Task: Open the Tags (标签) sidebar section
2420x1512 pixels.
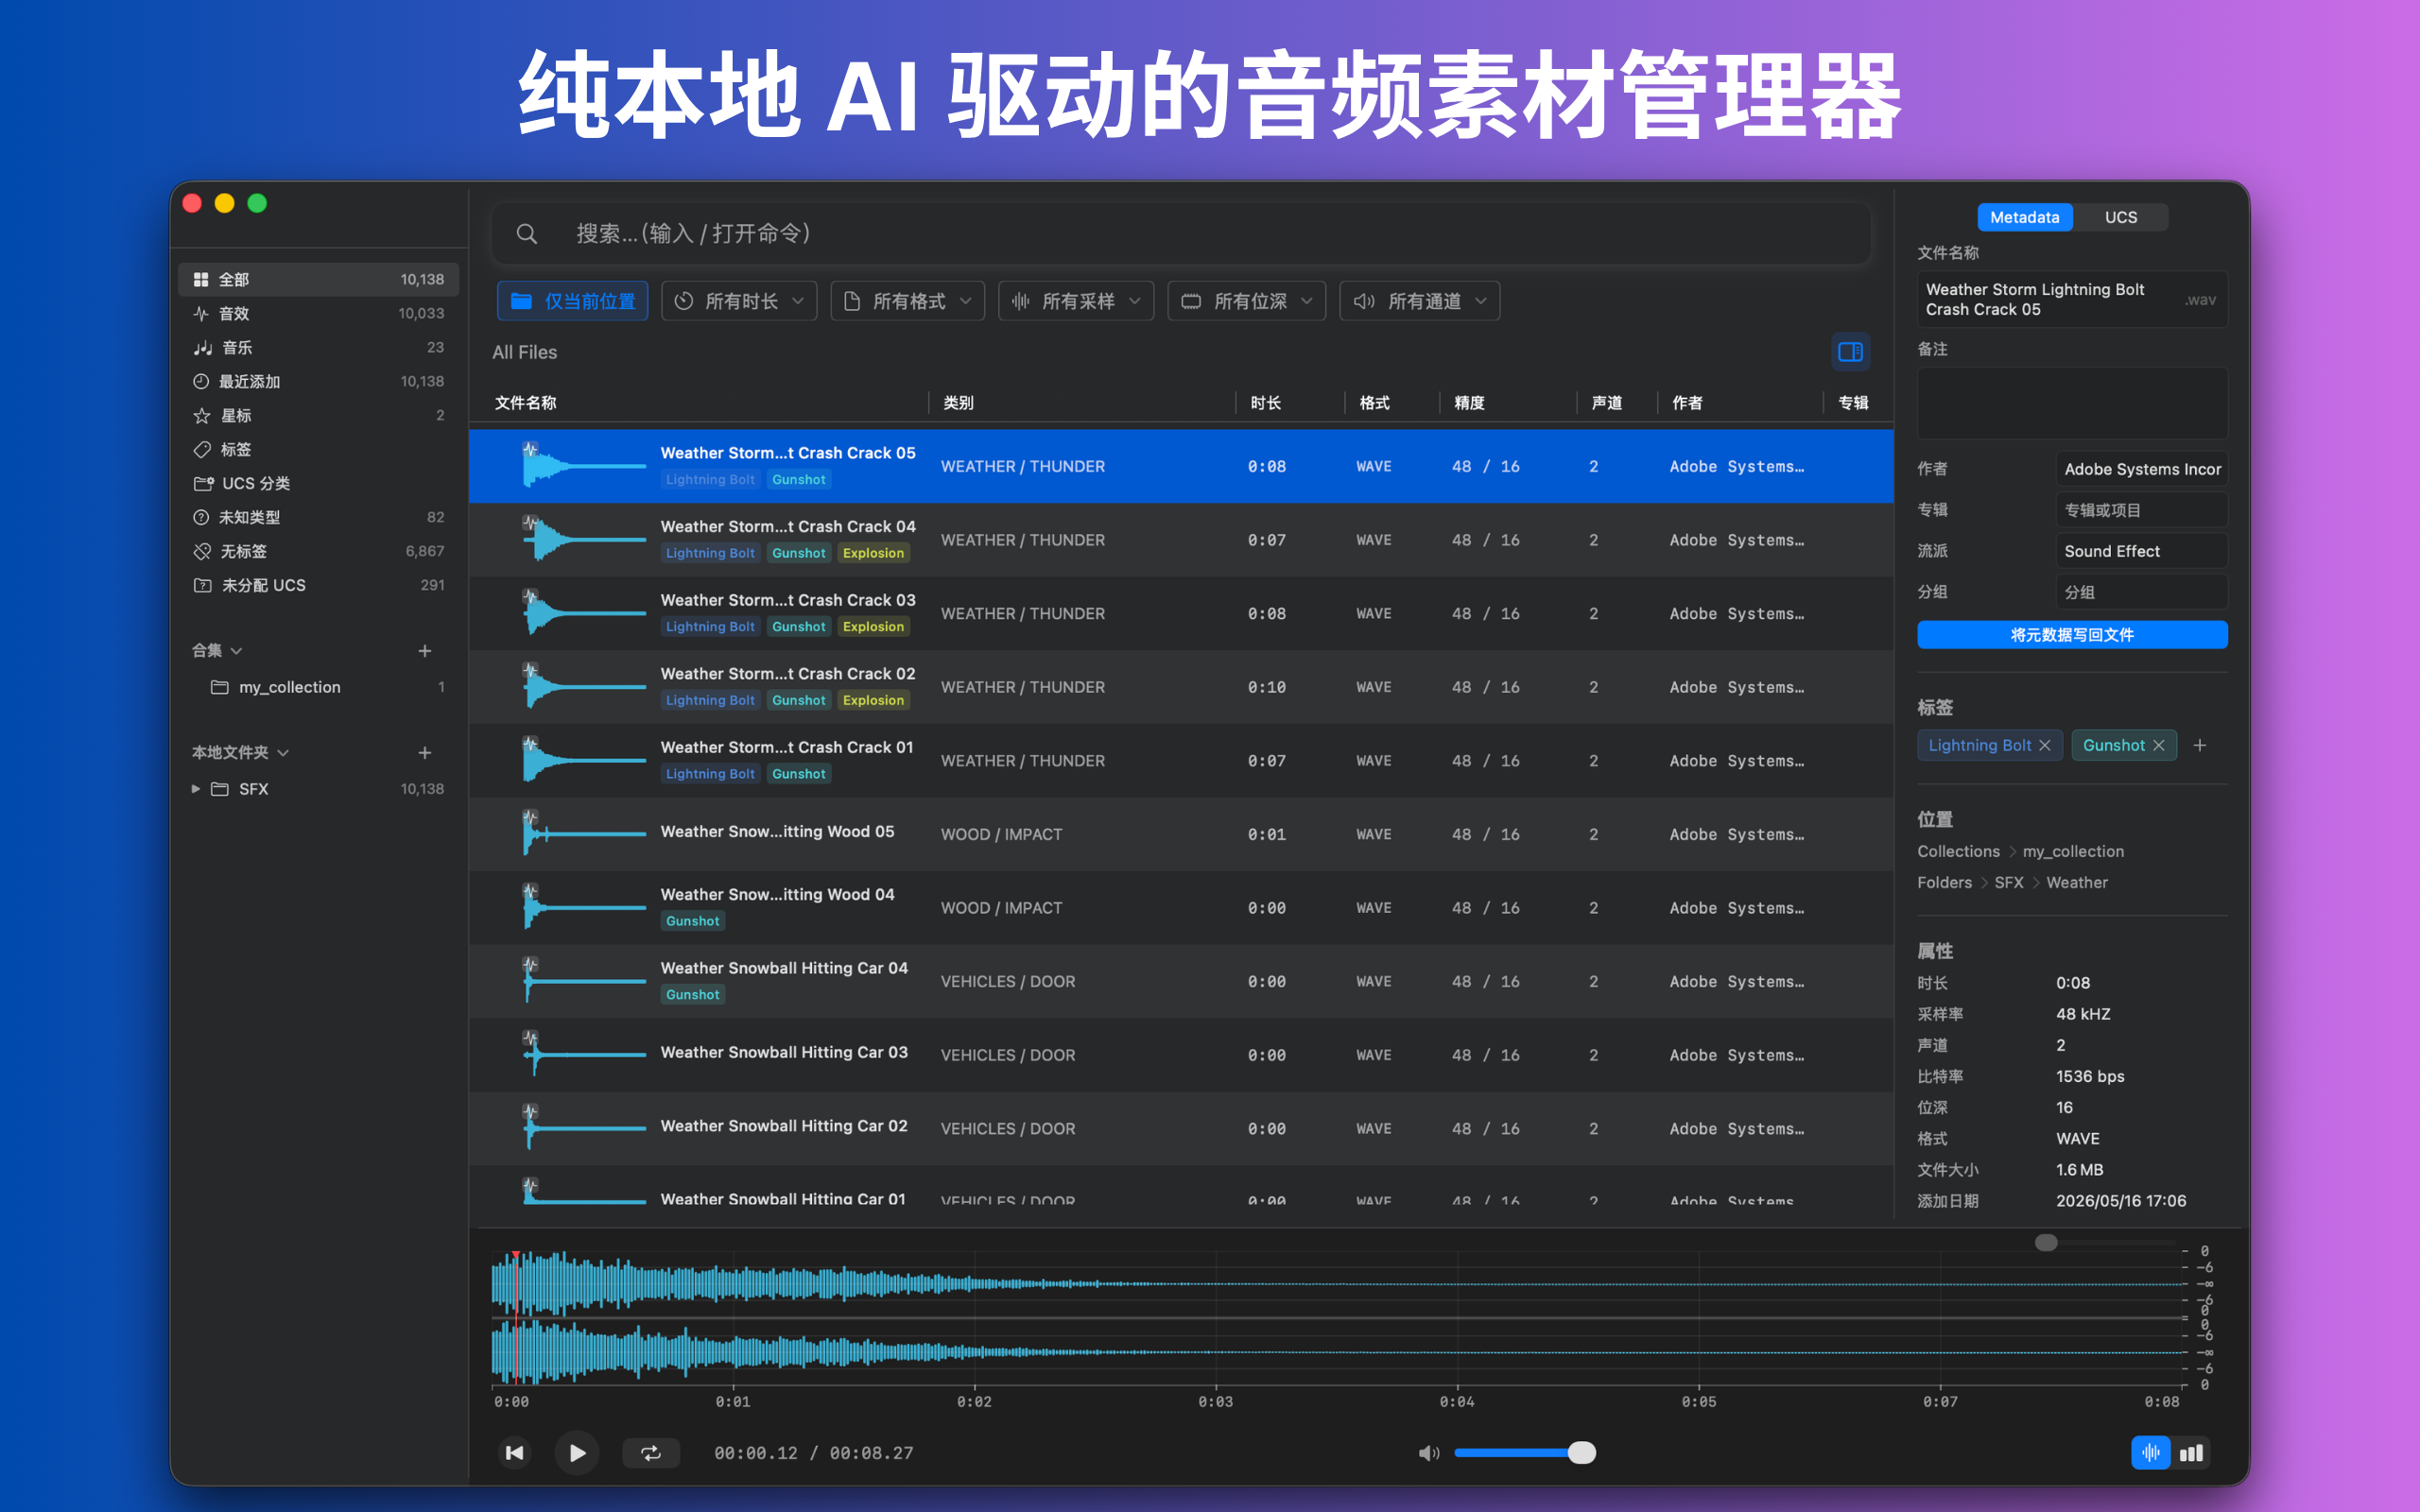Action: [x=318, y=450]
